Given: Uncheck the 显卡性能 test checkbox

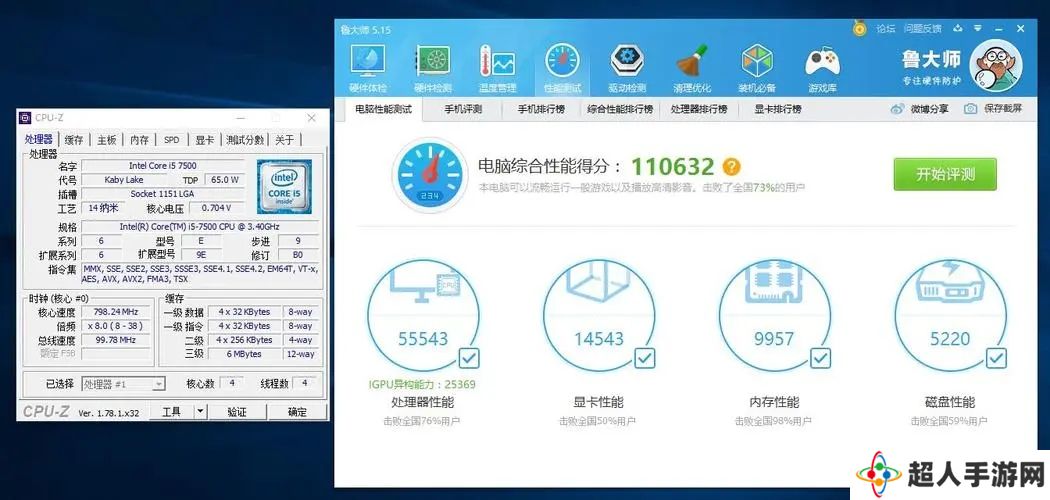Looking at the screenshot, I should click(645, 358).
